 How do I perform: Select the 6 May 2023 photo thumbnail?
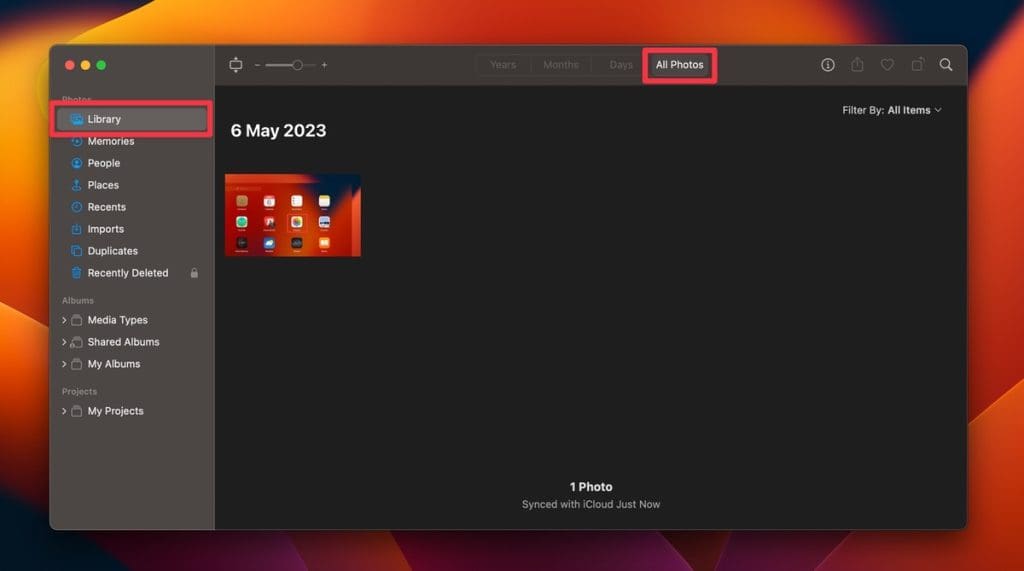pyautogui.click(x=293, y=215)
